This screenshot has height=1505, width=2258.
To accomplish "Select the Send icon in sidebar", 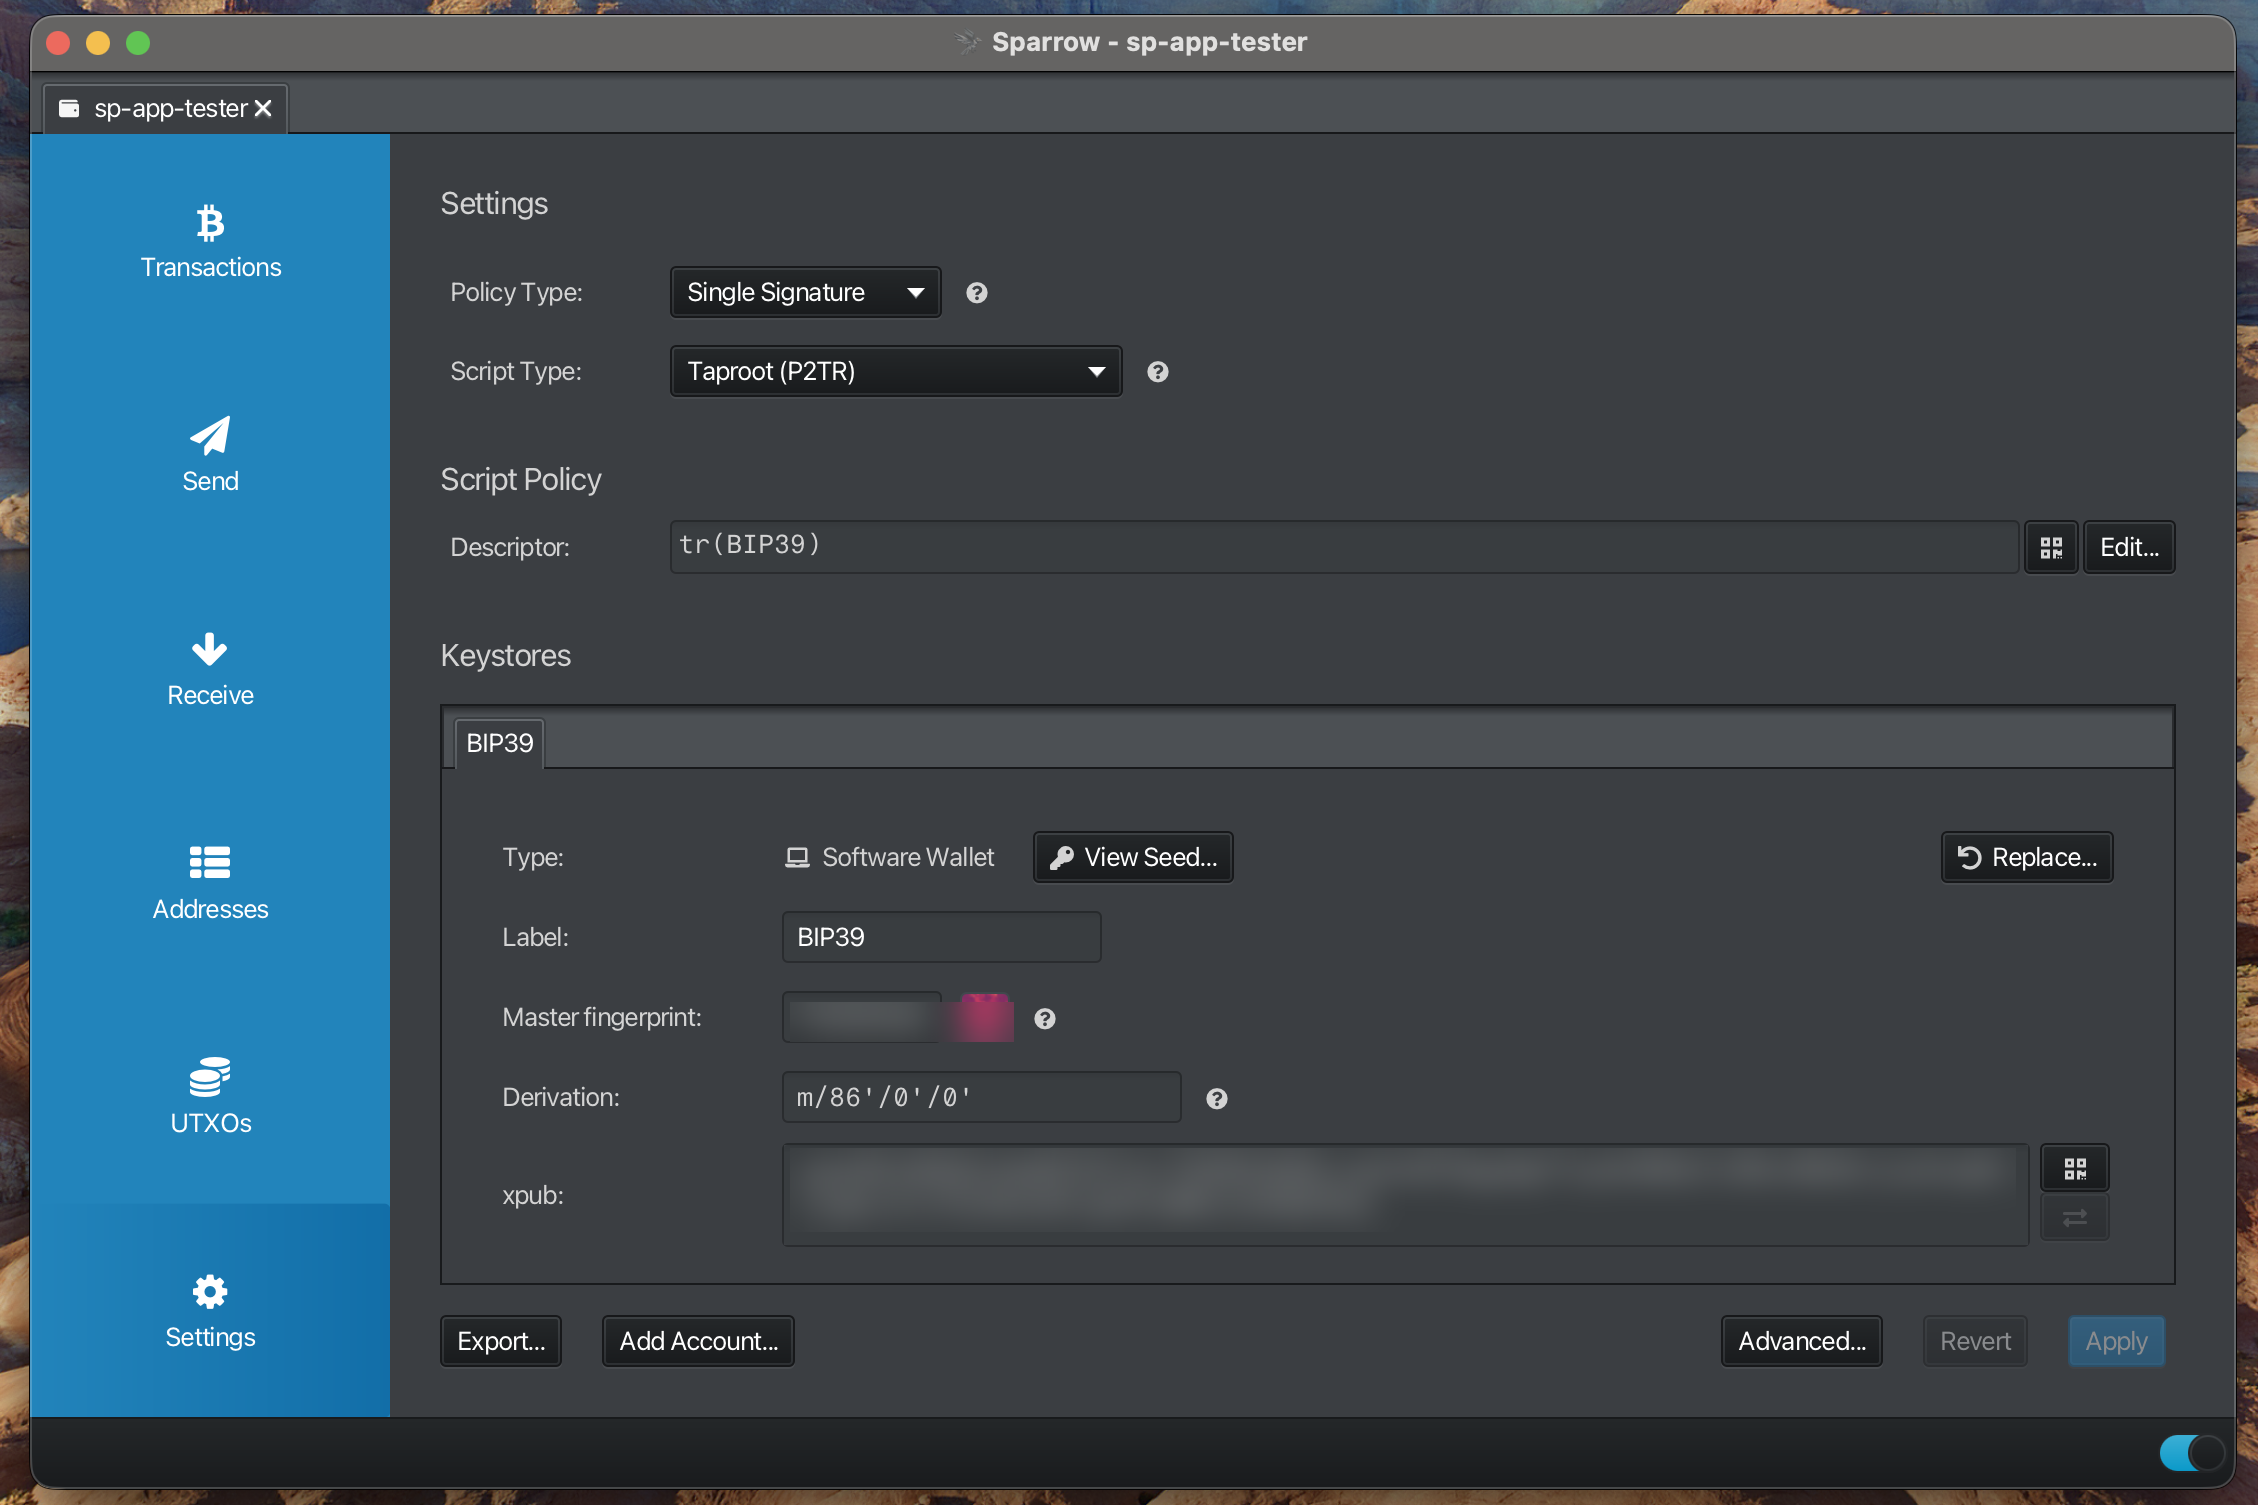I will (210, 455).
